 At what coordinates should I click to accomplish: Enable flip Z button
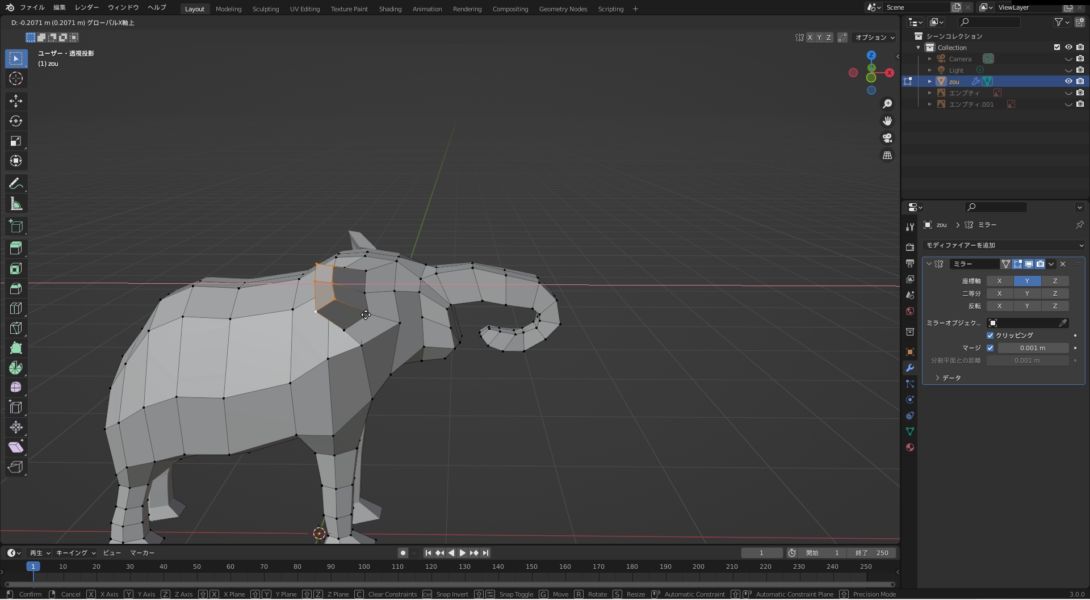(x=1055, y=306)
